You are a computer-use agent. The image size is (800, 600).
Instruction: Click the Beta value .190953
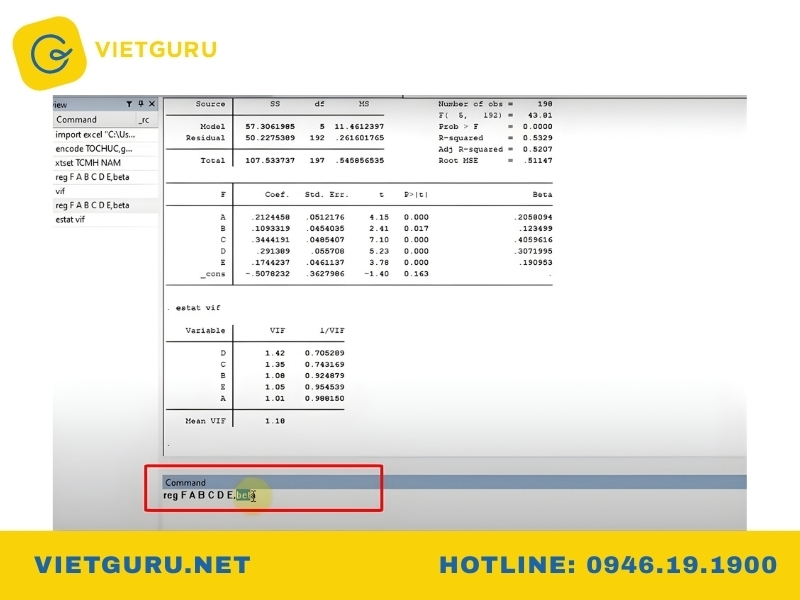point(535,262)
